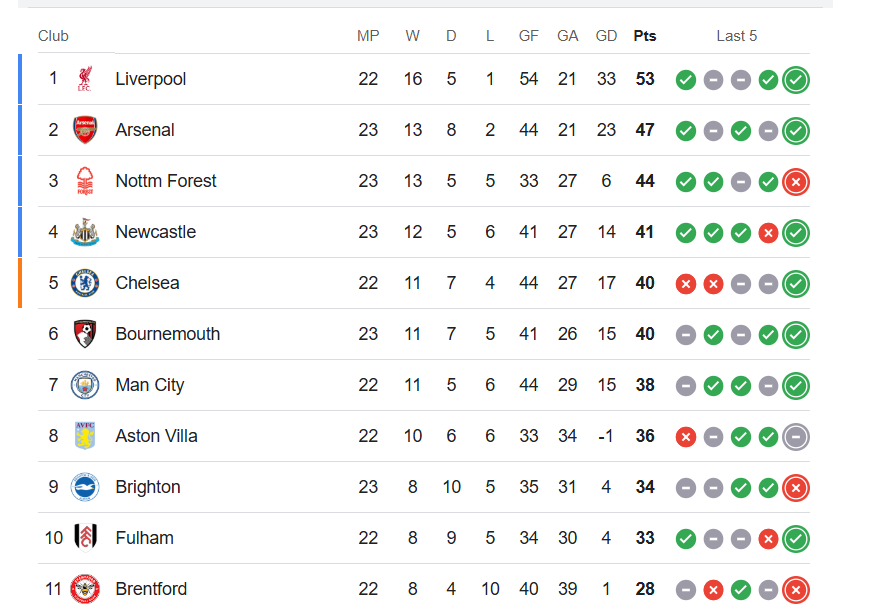This screenshot has width=871, height=614.
Task: Click the Last 5 column header
Action: 737,36
